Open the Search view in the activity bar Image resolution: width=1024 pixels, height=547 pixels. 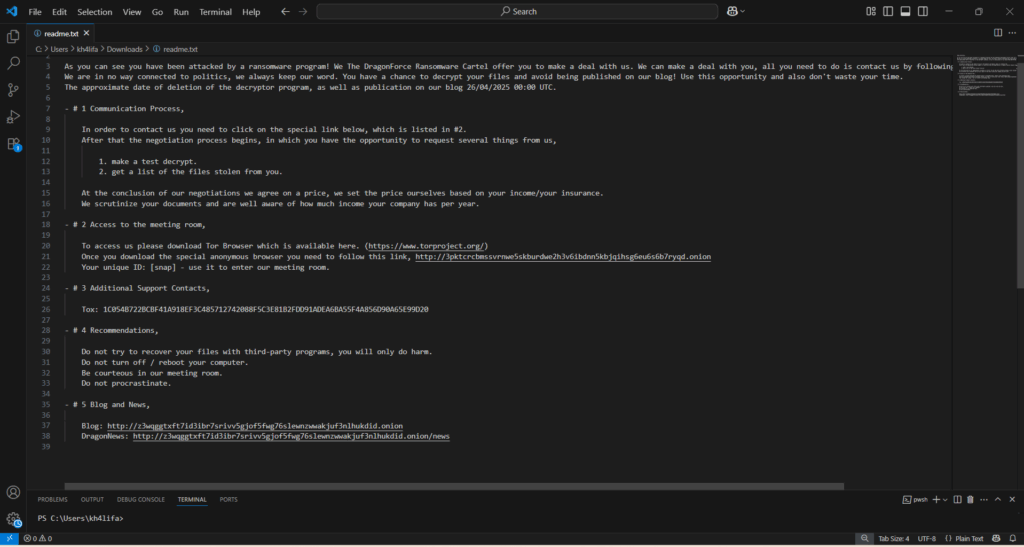point(13,63)
